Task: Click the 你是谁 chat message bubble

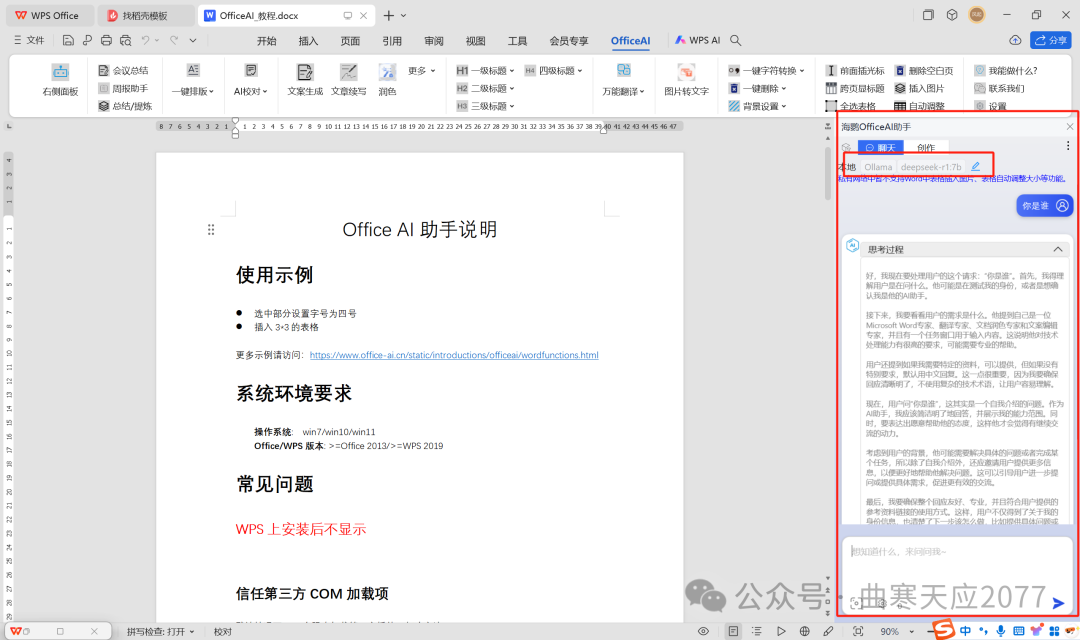Action: (x=1044, y=205)
